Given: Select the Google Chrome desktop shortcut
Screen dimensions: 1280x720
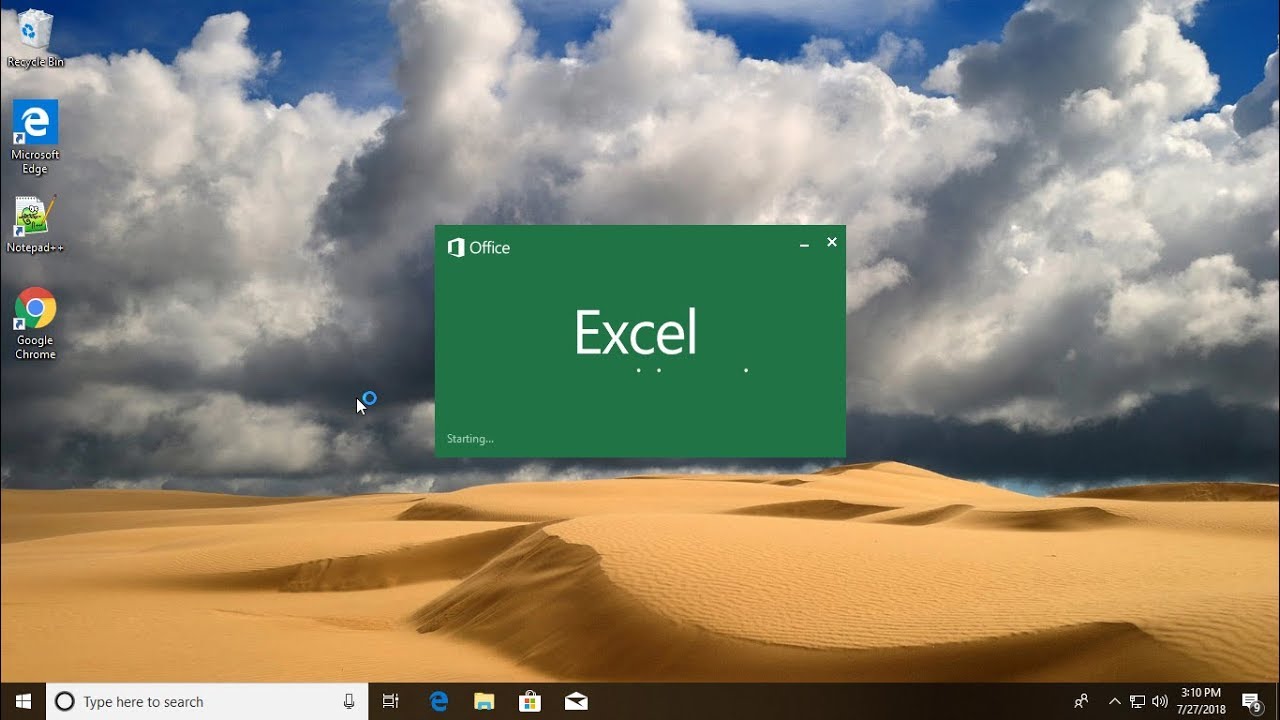Looking at the screenshot, I should pyautogui.click(x=35, y=324).
